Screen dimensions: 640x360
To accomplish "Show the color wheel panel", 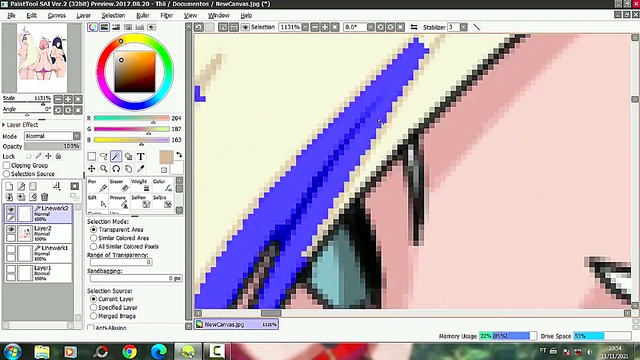I will tap(93, 27).
